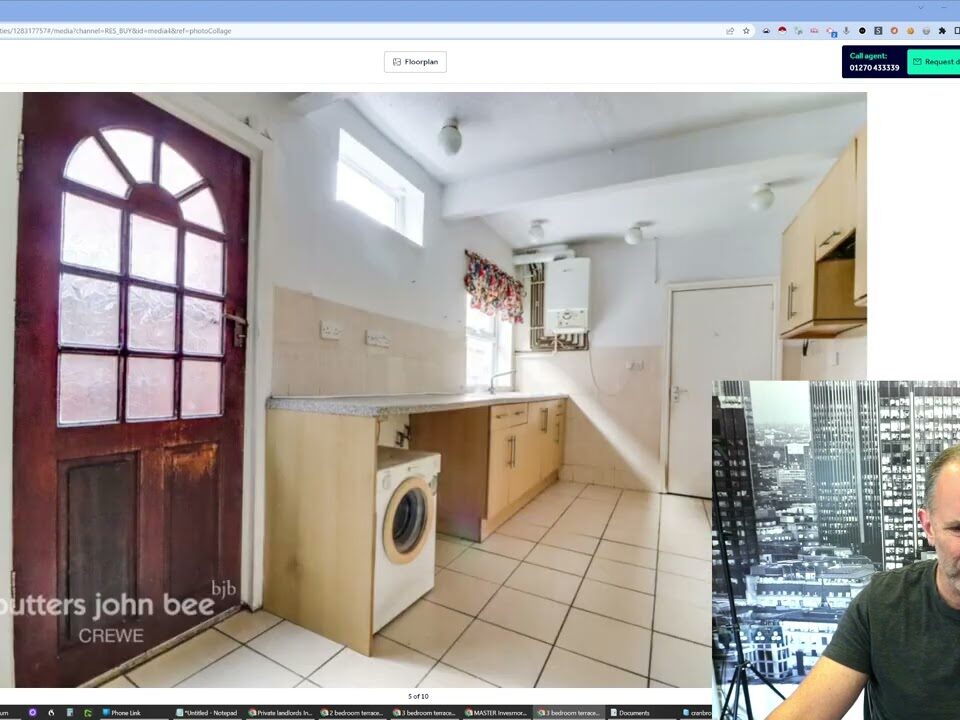Click the red and white ball extension icon
This screenshot has width=960, height=720.
(x=781, y=31)
